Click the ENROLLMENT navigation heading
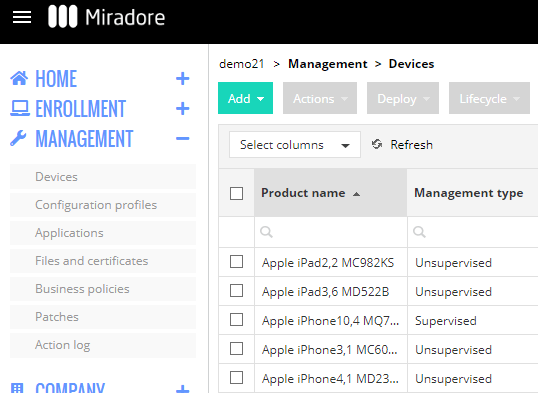Viewport: 538px width, 393px height. pyautogui.click(x=81, y=109)
